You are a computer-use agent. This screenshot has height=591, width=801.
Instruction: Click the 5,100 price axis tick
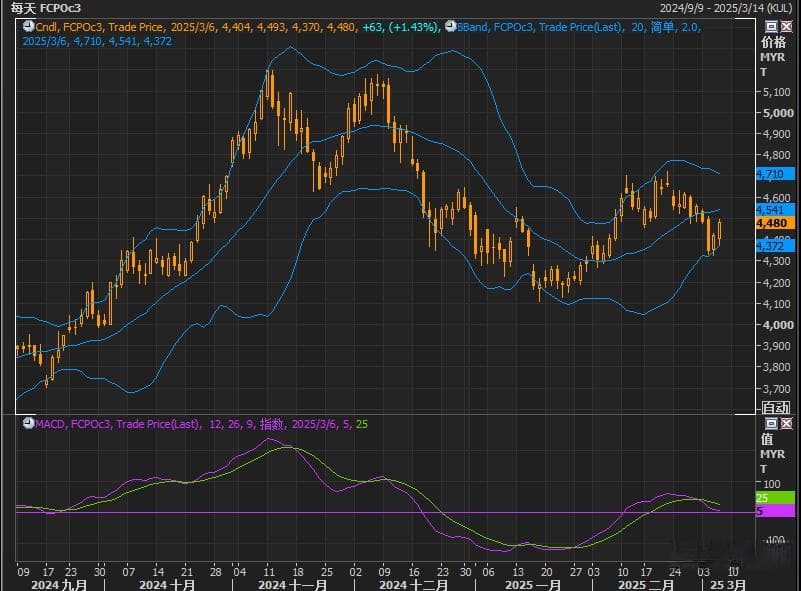pyautogui.click(x=776, y=92)
